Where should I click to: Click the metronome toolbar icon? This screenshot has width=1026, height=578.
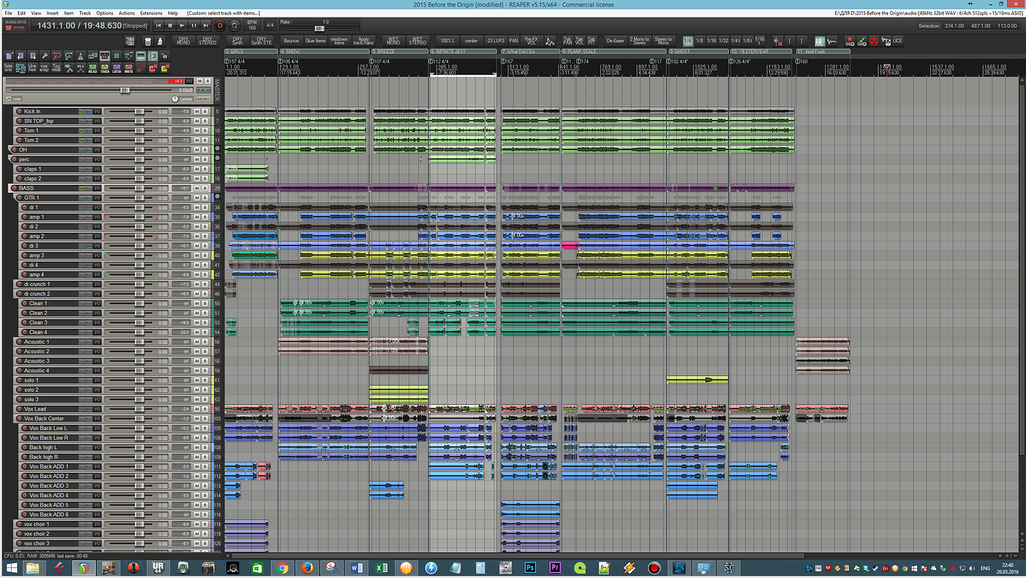80,56
